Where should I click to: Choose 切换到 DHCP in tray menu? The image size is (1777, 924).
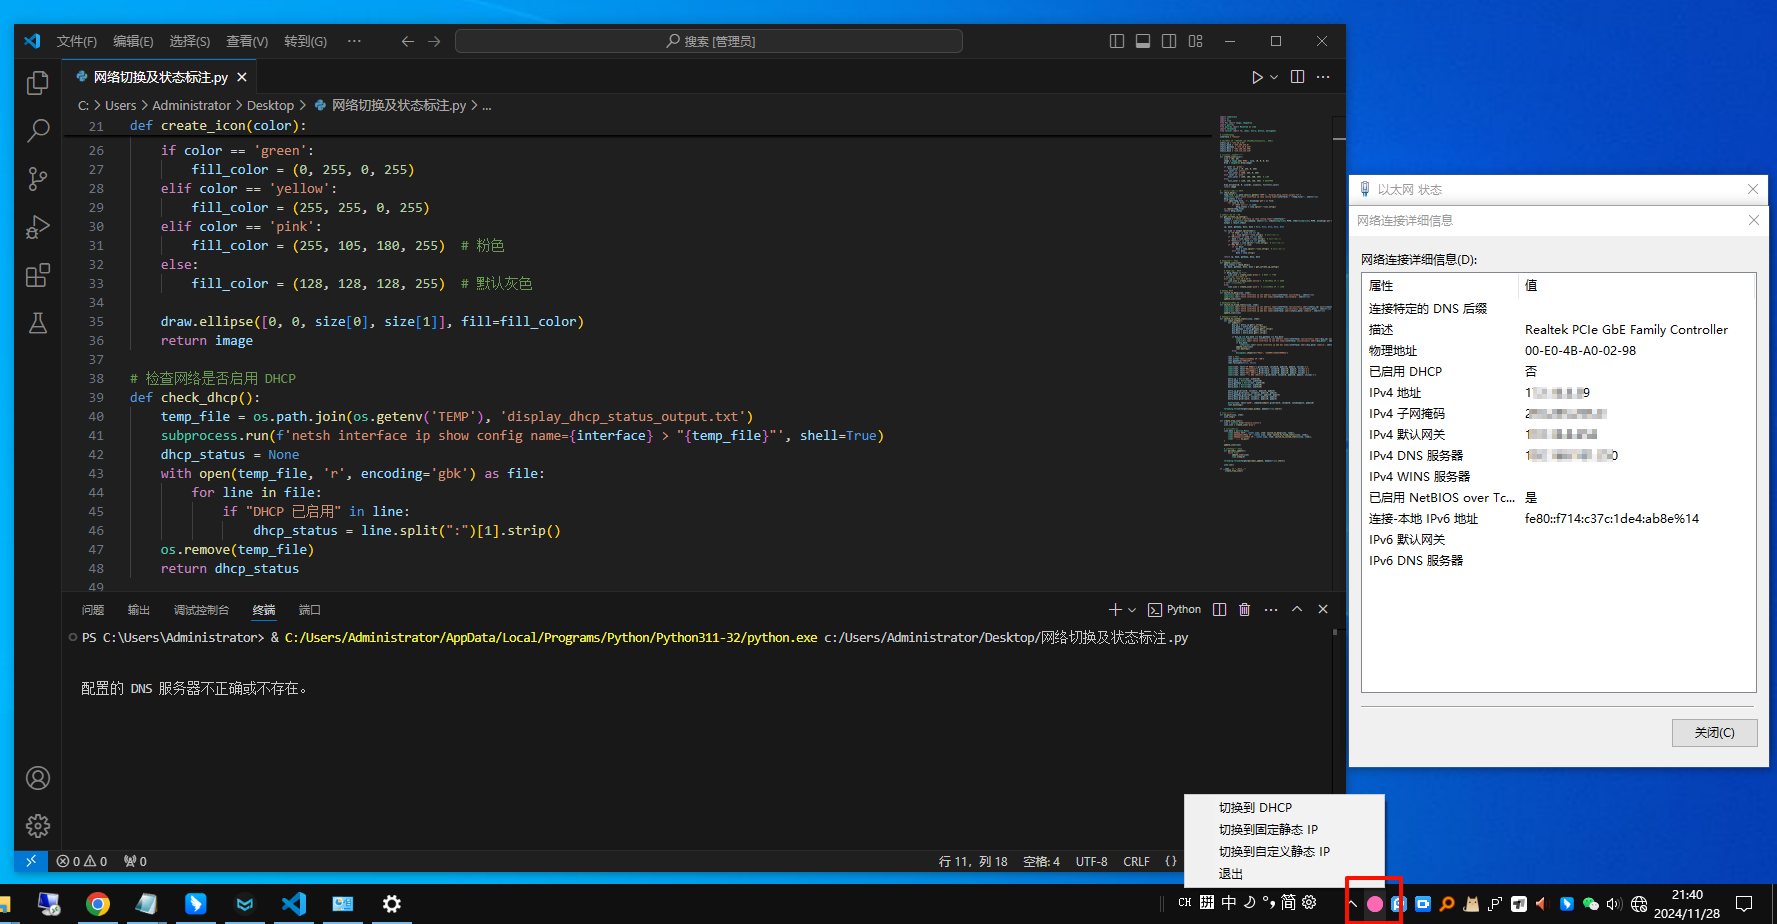pyautogui.click(x=1284, y=807)
